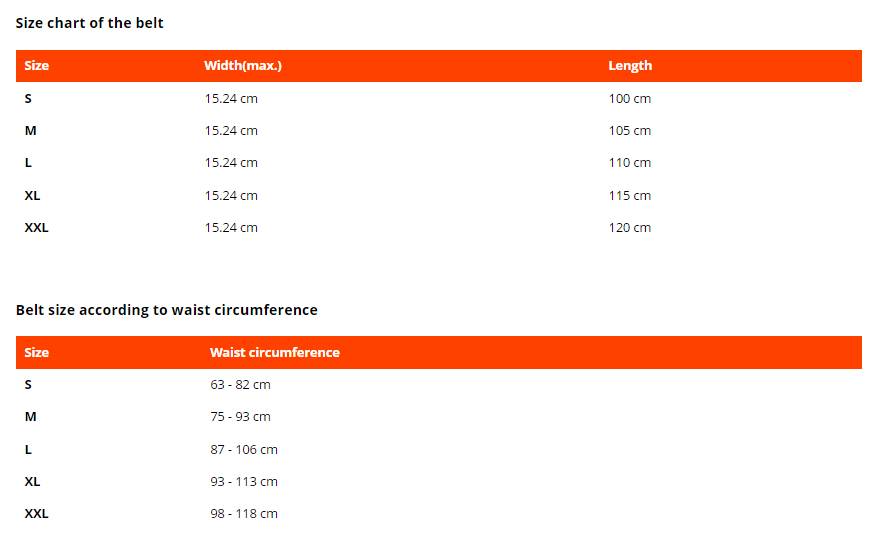Click the 63 - 82 cm waist value

point(240,385)
